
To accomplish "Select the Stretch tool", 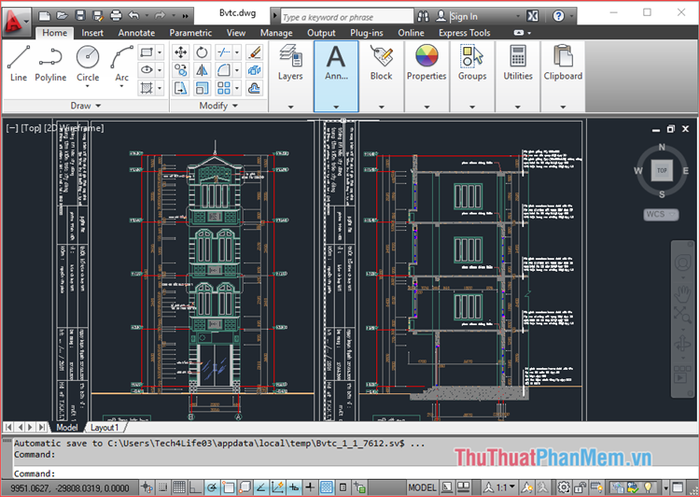I will tap(180, 88).
